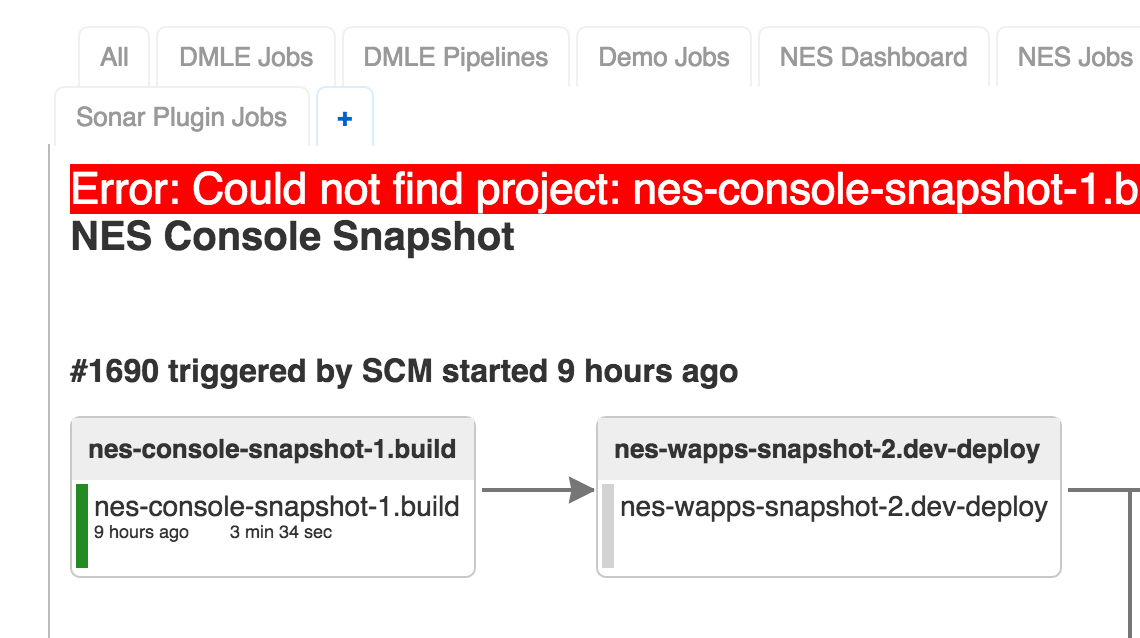Image resolution: width=1140 pixels, height=638 pixels.
Task: Open the nes-wapps-snapshot-2.dev-deploy task link
Action: pyautogui.click(x=833, y=507)
